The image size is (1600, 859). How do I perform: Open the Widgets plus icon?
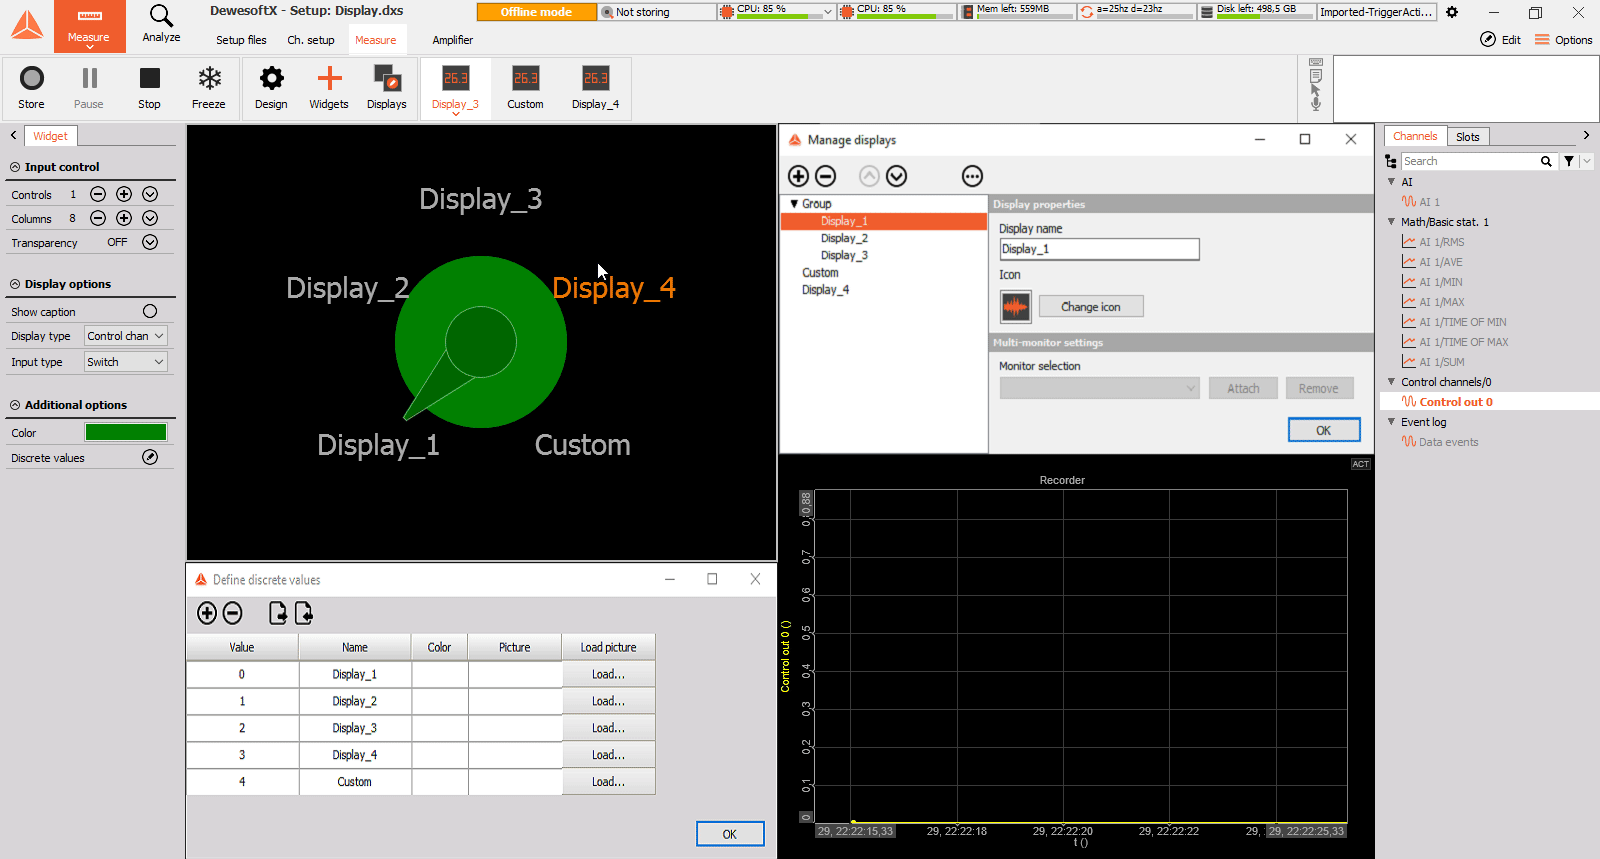click(329, 79)
